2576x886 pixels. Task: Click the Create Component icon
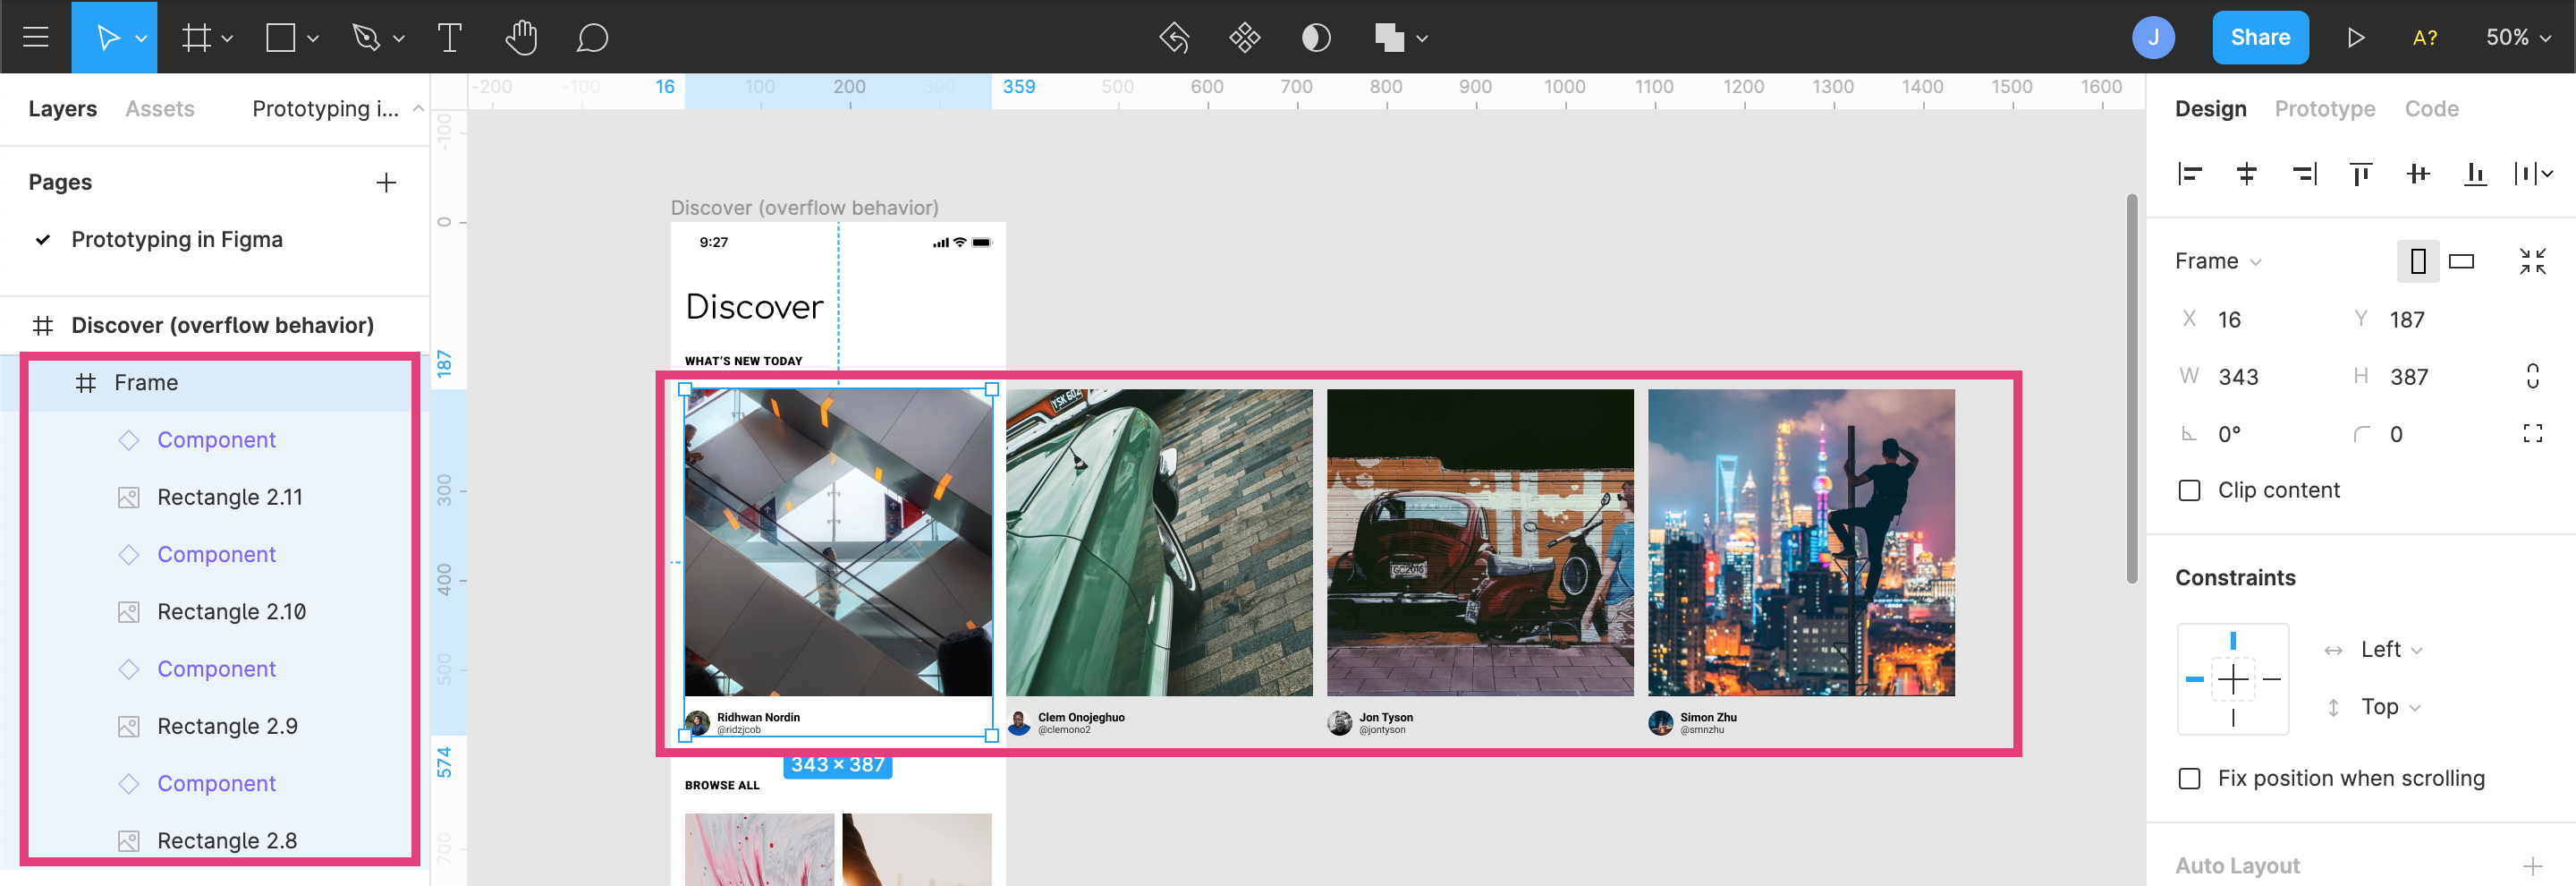pos(1244,38)
